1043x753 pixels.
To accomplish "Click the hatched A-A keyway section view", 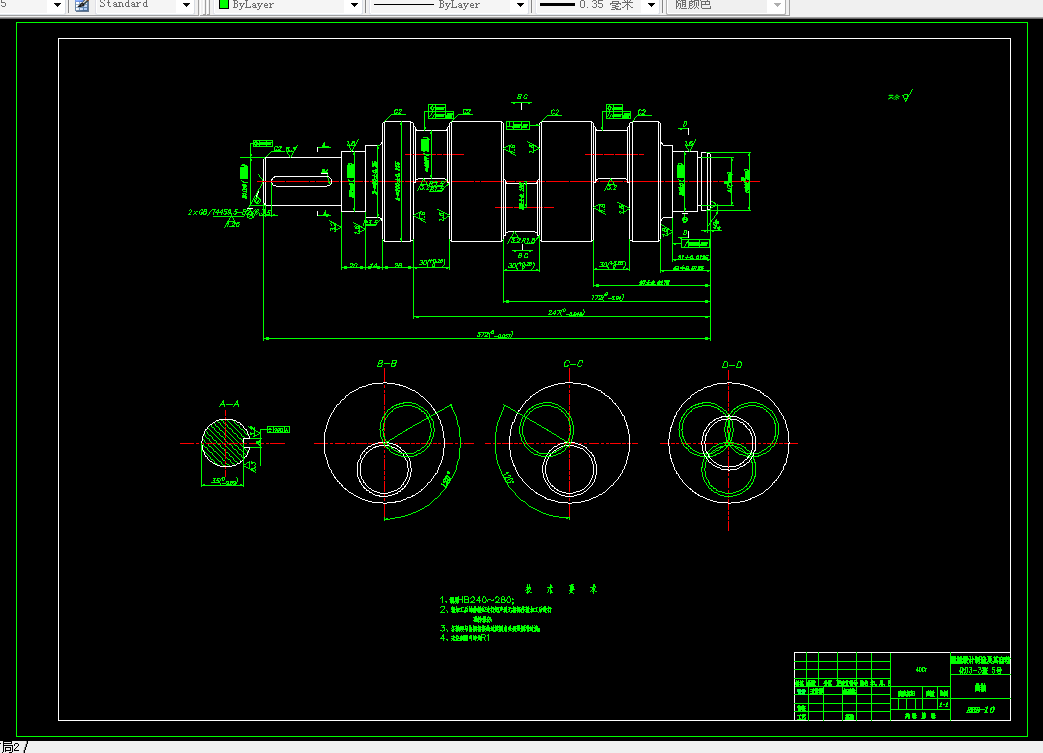I will [x=225, y=443].
